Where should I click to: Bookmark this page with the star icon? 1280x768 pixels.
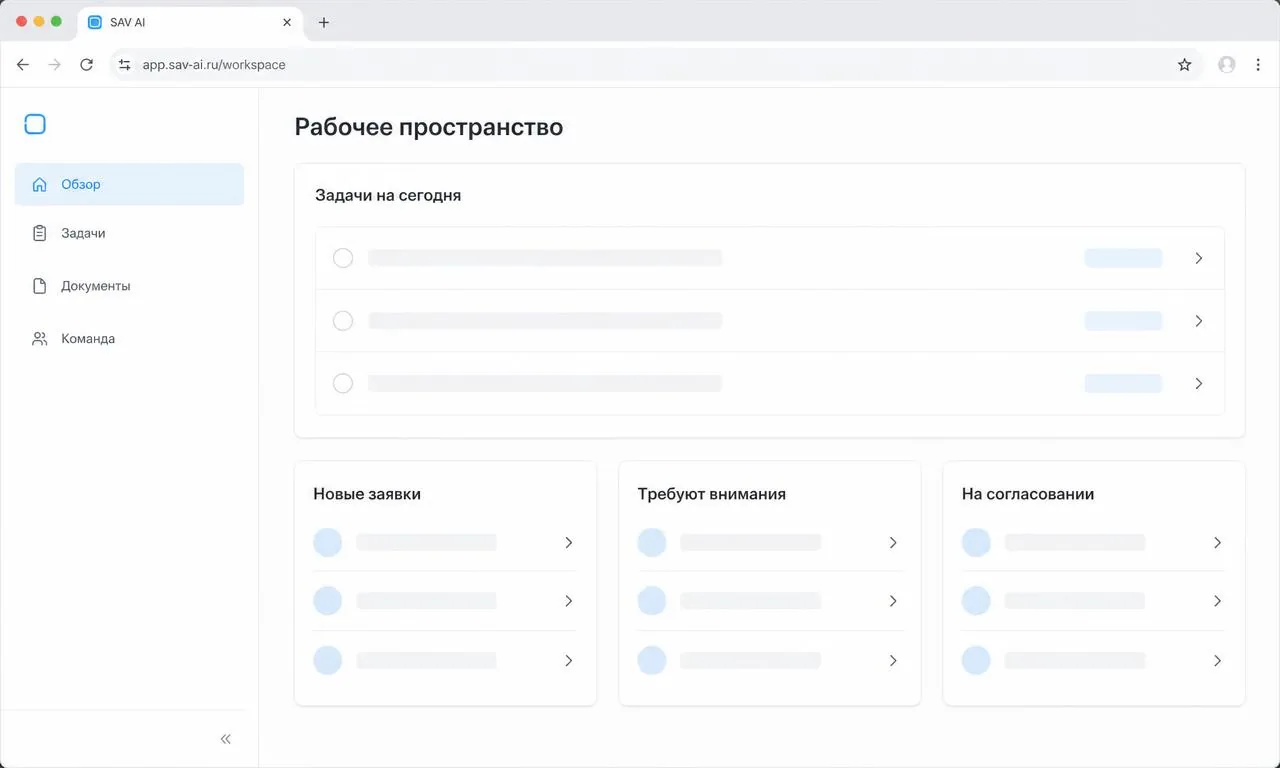(x=1185, y=65)
